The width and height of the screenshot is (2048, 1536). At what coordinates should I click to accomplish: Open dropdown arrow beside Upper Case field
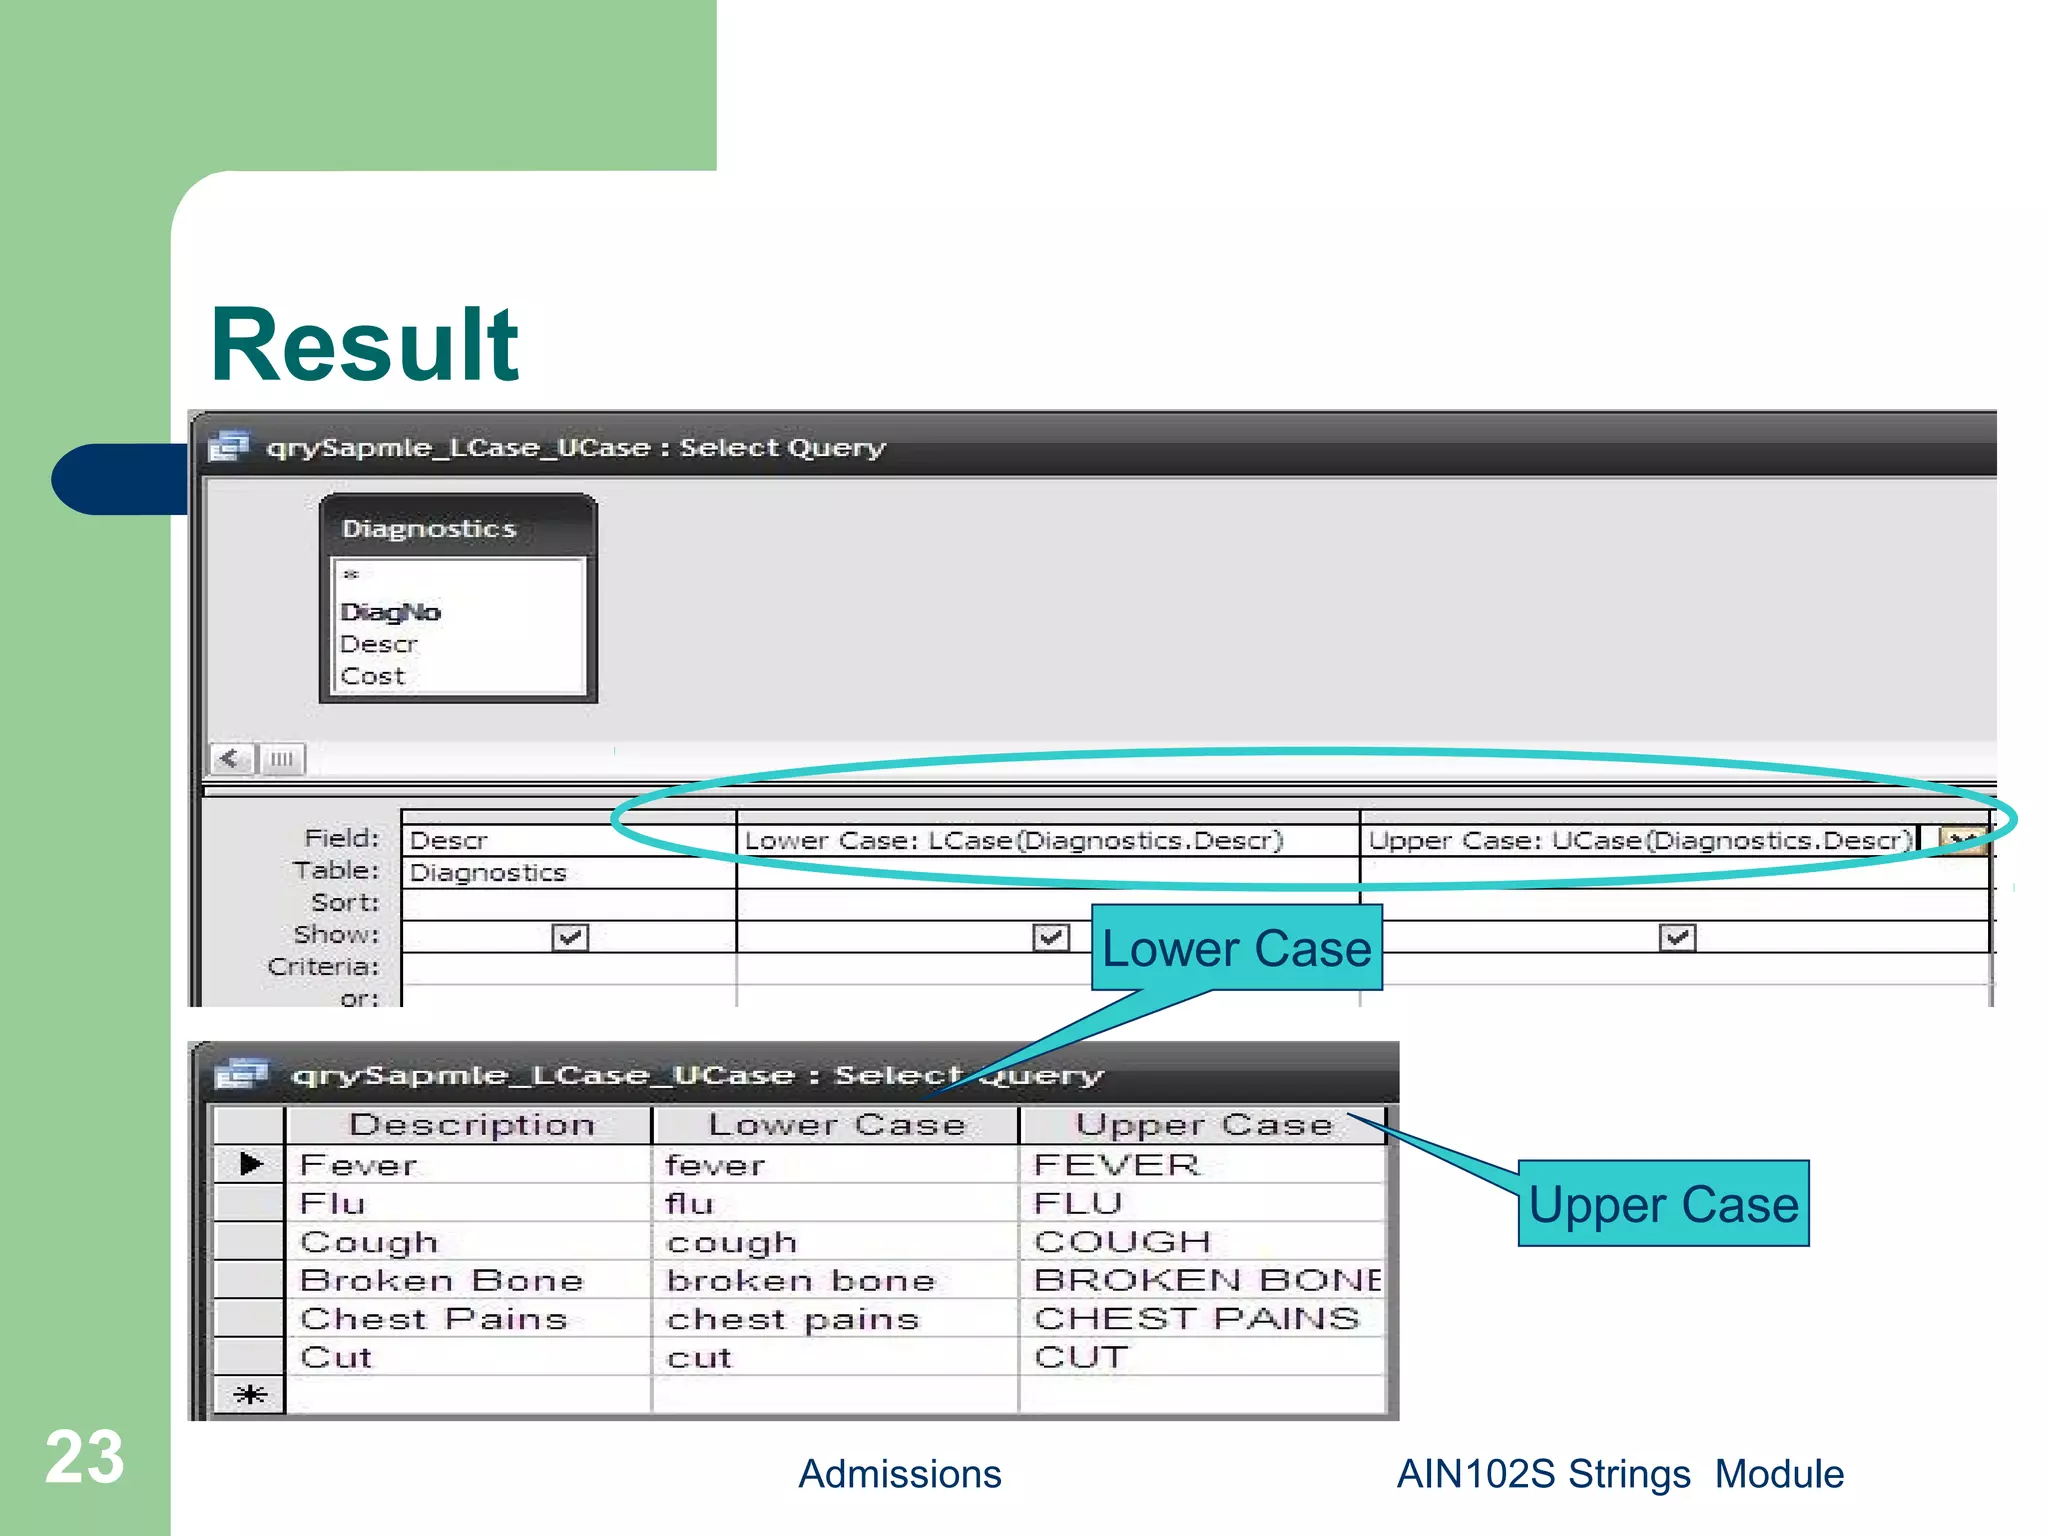point(1961,840)
